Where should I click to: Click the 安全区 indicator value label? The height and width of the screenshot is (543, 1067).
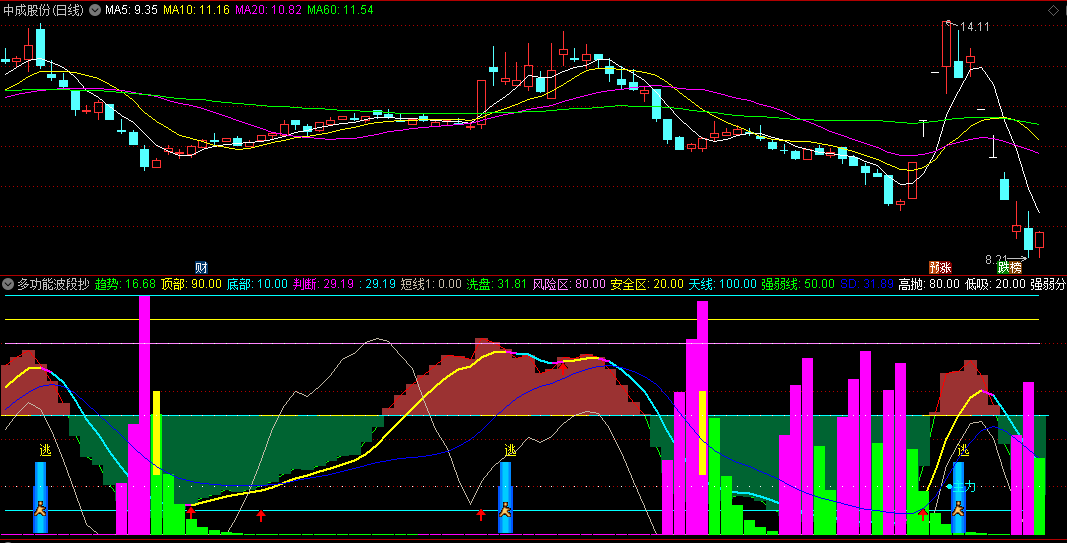click(x=647, y=284)
